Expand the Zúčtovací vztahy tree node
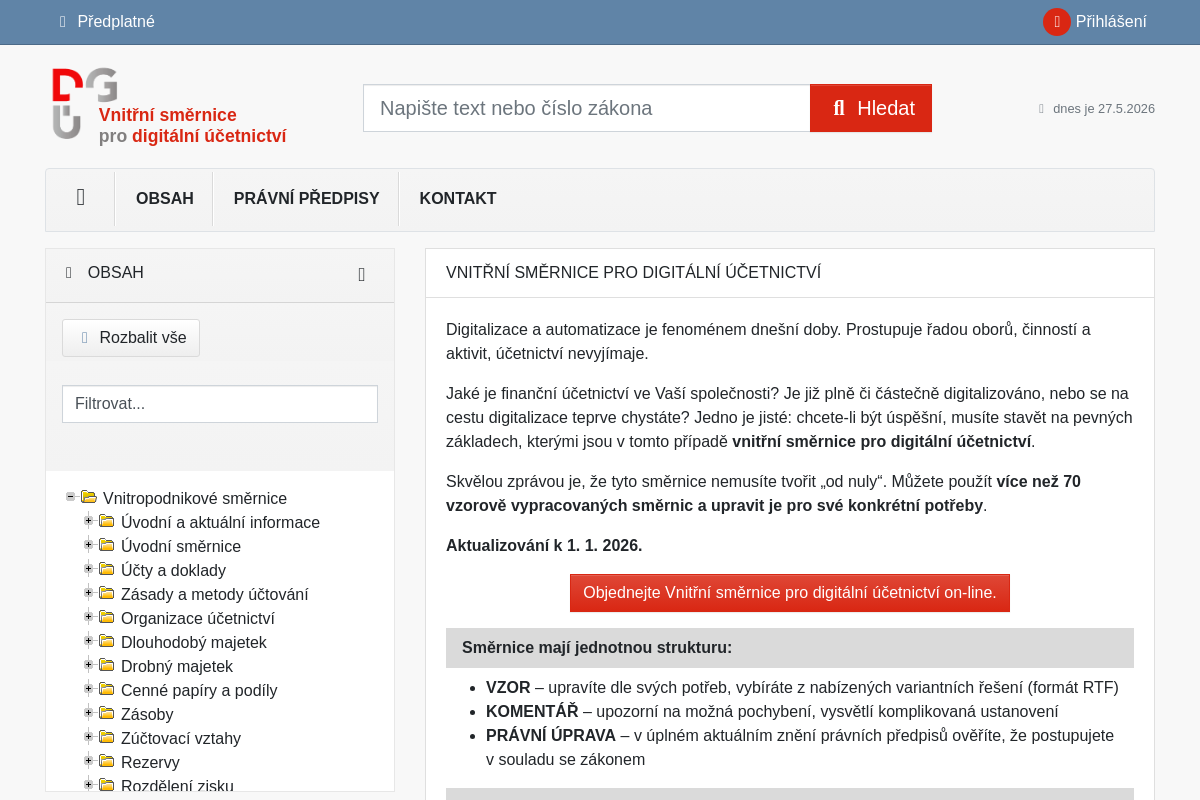The width and height of the screenshot is (1200, 800). [88, 736]
